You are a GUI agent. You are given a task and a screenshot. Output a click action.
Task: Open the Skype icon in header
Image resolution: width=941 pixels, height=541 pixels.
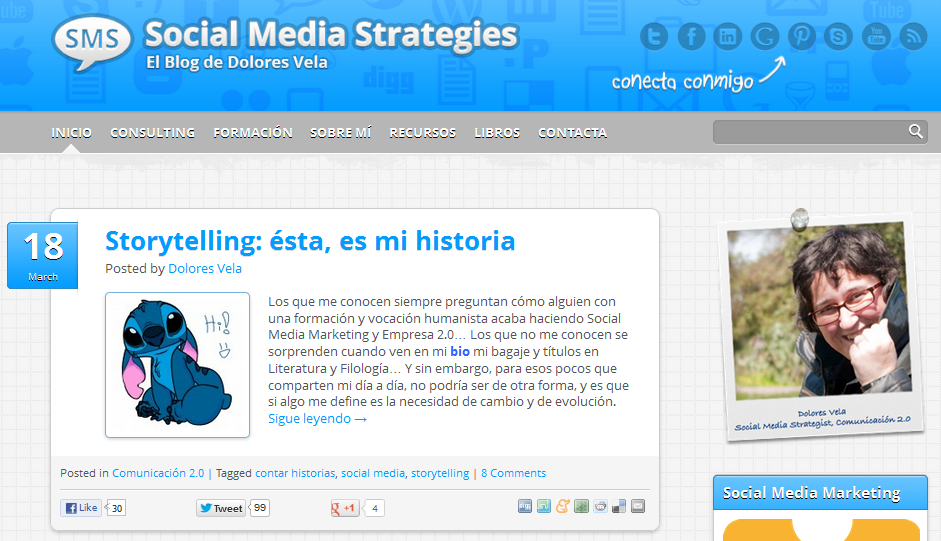click(x=838, y=37)
